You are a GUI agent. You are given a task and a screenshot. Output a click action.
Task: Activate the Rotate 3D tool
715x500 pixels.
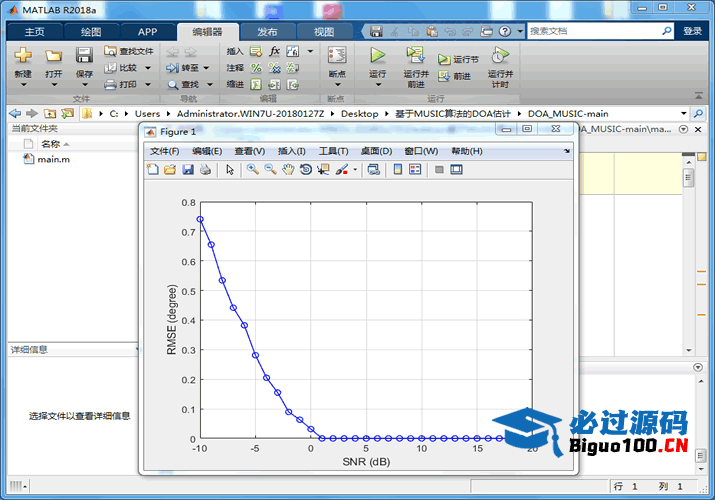point(305,170)
